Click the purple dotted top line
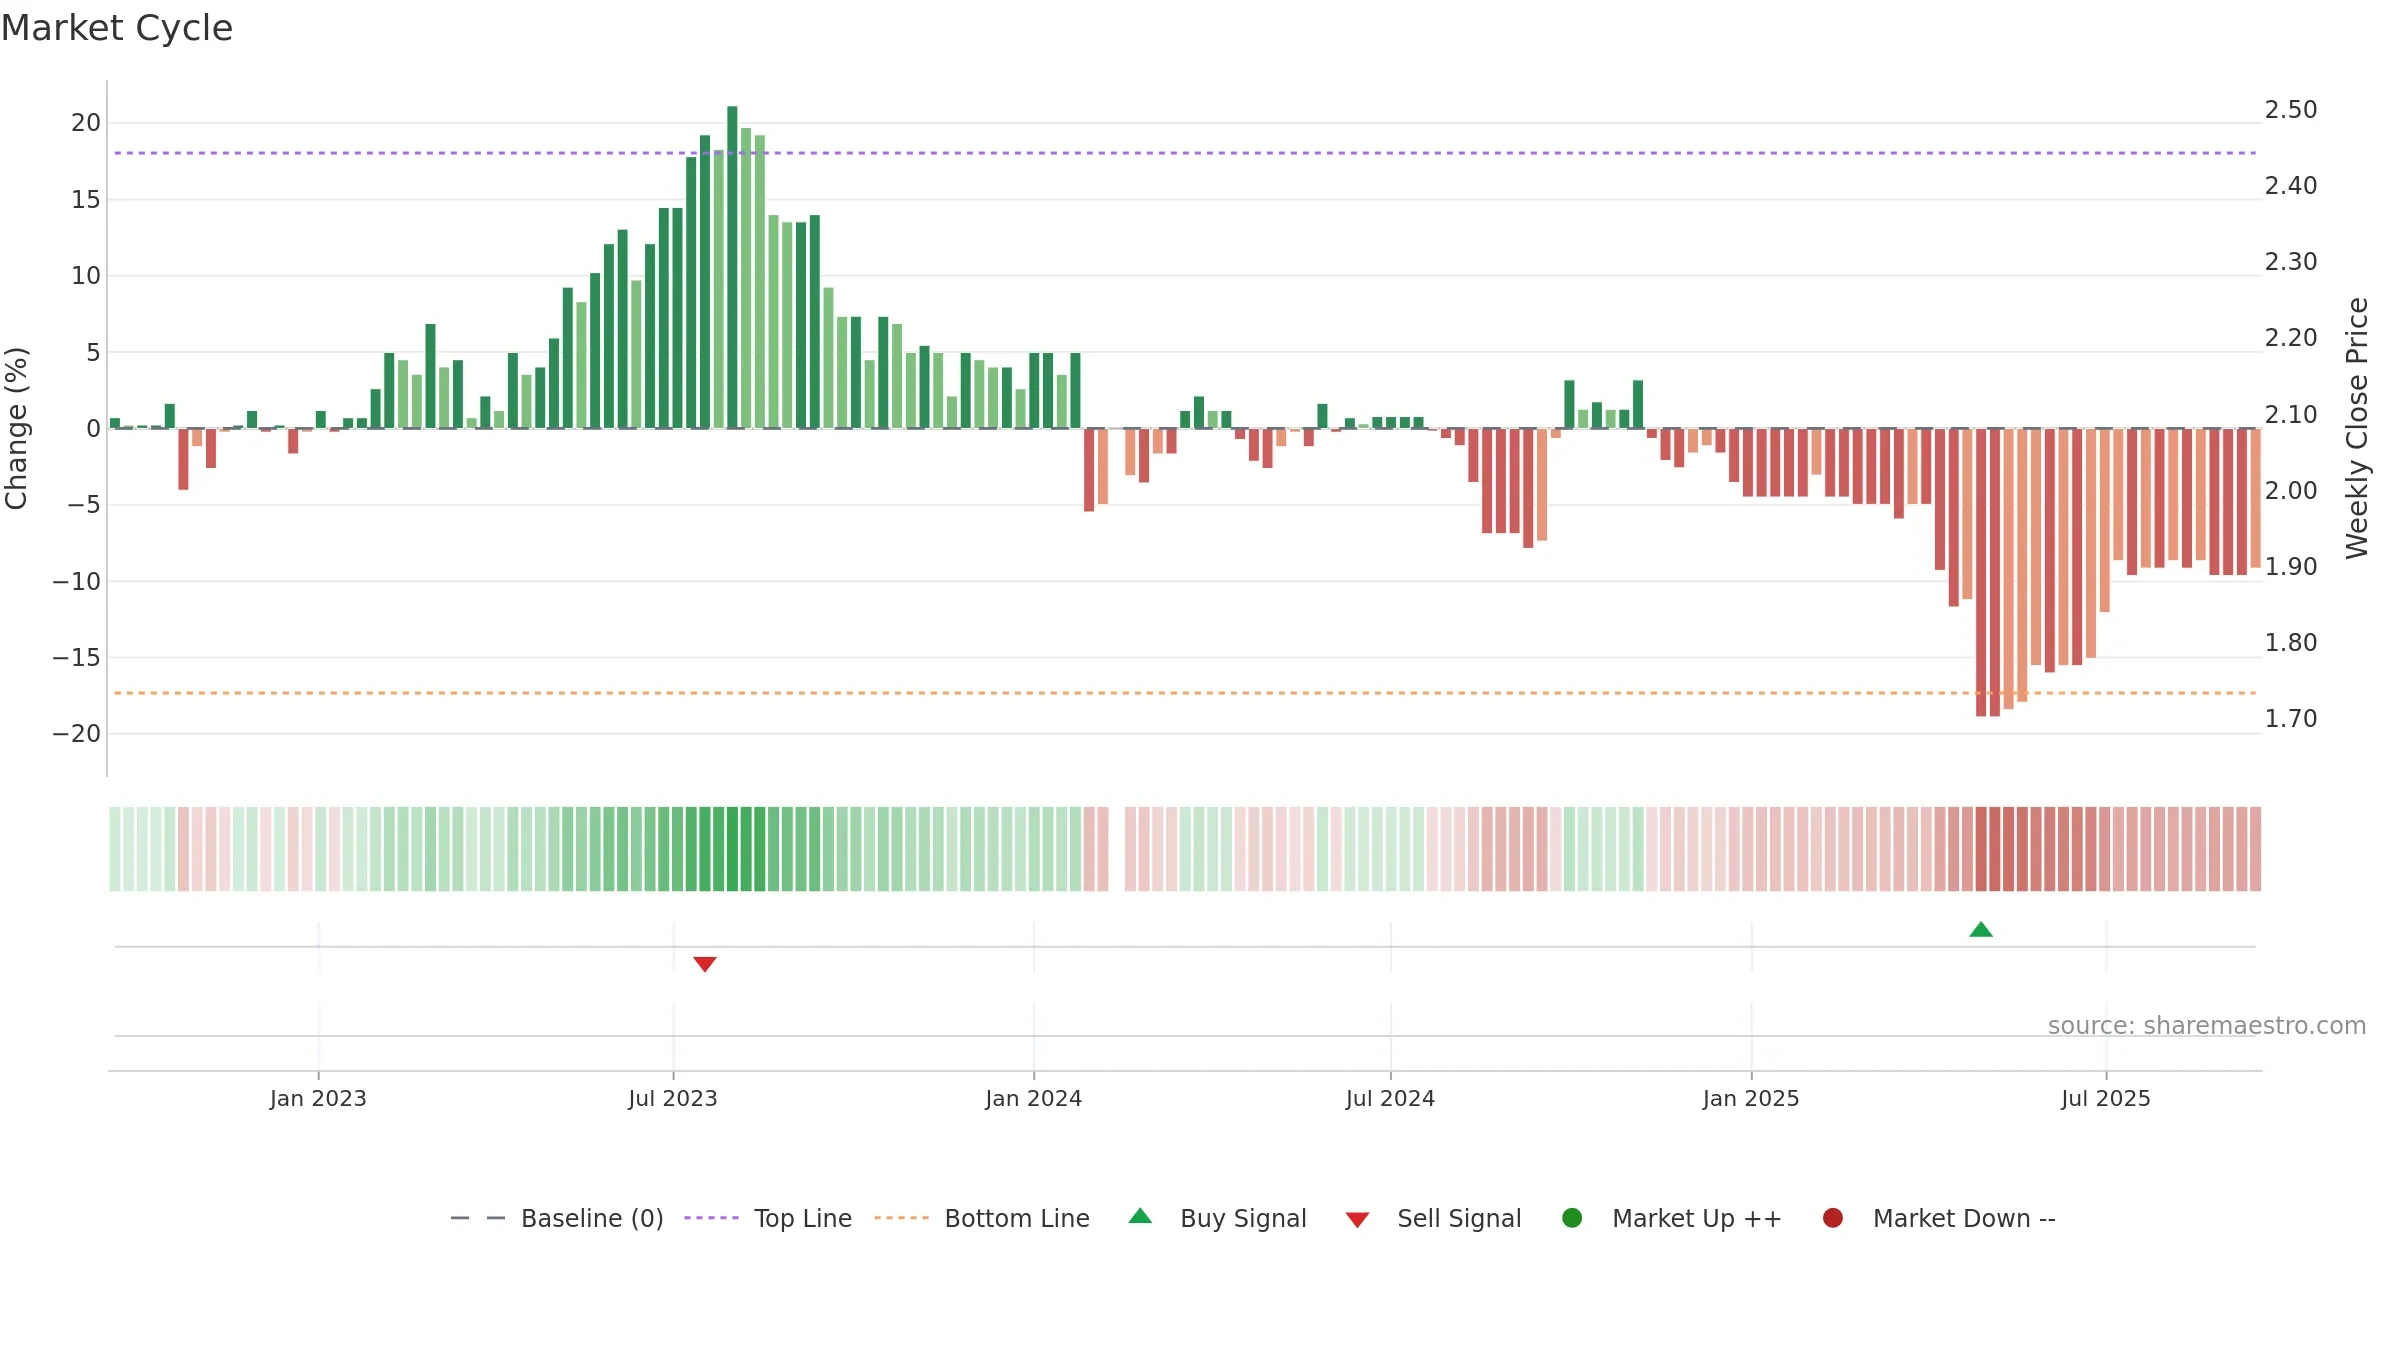Viewport: 2400px width, 1350px height. point(1185,153)
